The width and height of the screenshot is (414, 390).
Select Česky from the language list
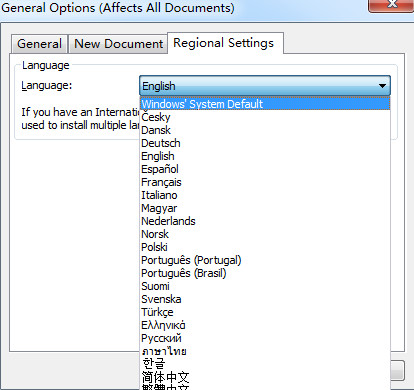click(x=265, y=117)
